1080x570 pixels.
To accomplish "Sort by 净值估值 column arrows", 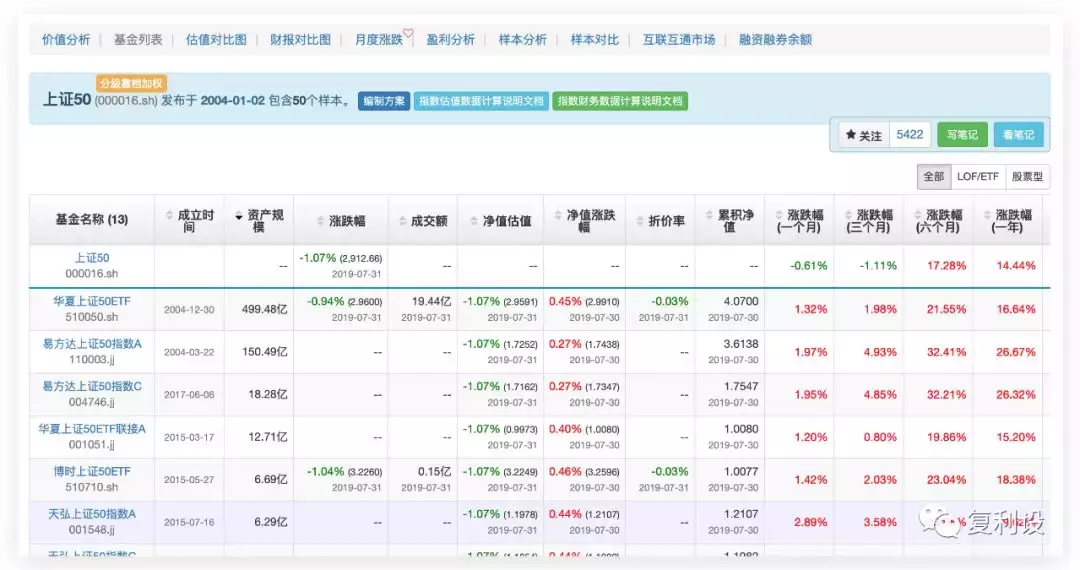I will coord(474,221).
